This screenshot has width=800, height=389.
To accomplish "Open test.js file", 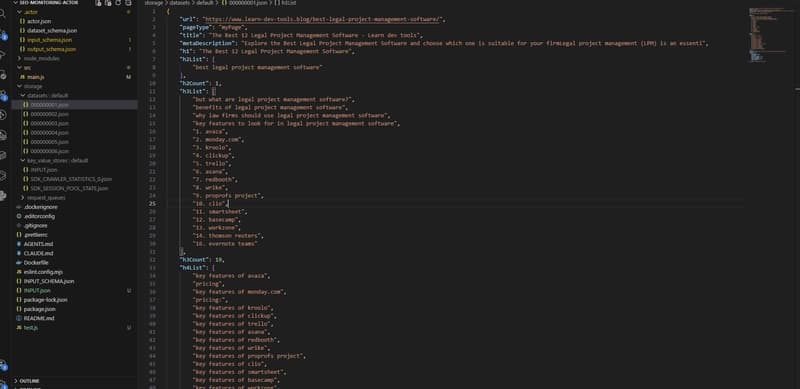I will click(31, 327).
